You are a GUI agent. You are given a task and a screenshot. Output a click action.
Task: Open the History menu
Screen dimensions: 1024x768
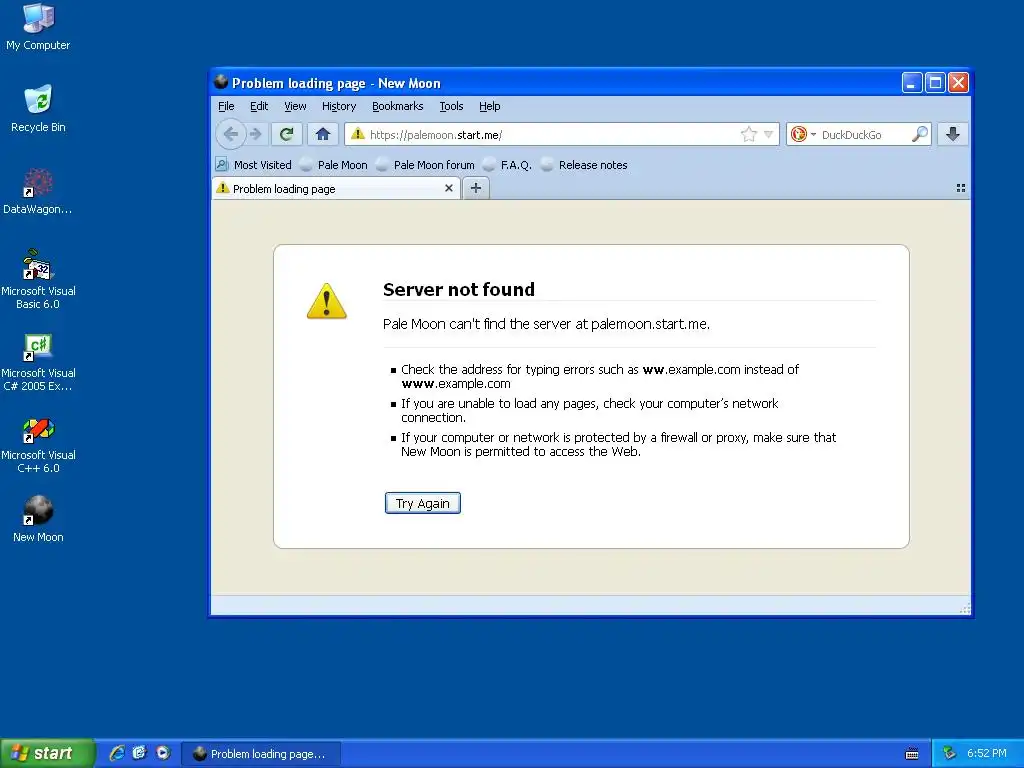pyautogui.click(x=339, y=106)
